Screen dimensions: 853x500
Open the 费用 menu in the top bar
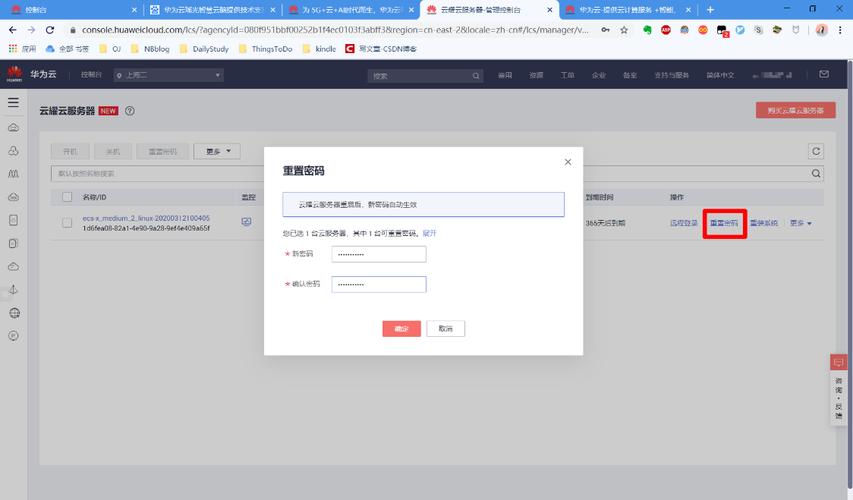505,75
